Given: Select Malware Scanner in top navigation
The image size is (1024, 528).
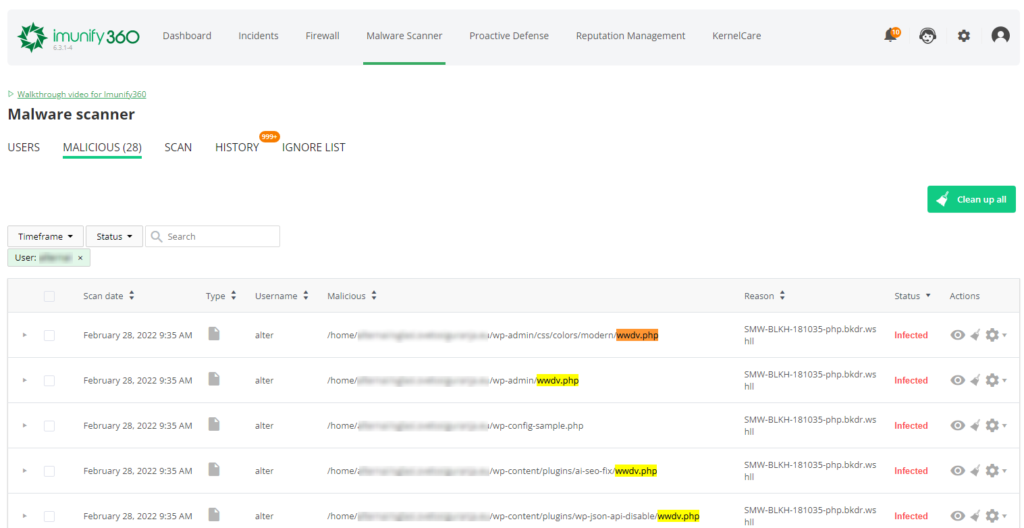Looking at the screenshot, I should pos(404,36).
